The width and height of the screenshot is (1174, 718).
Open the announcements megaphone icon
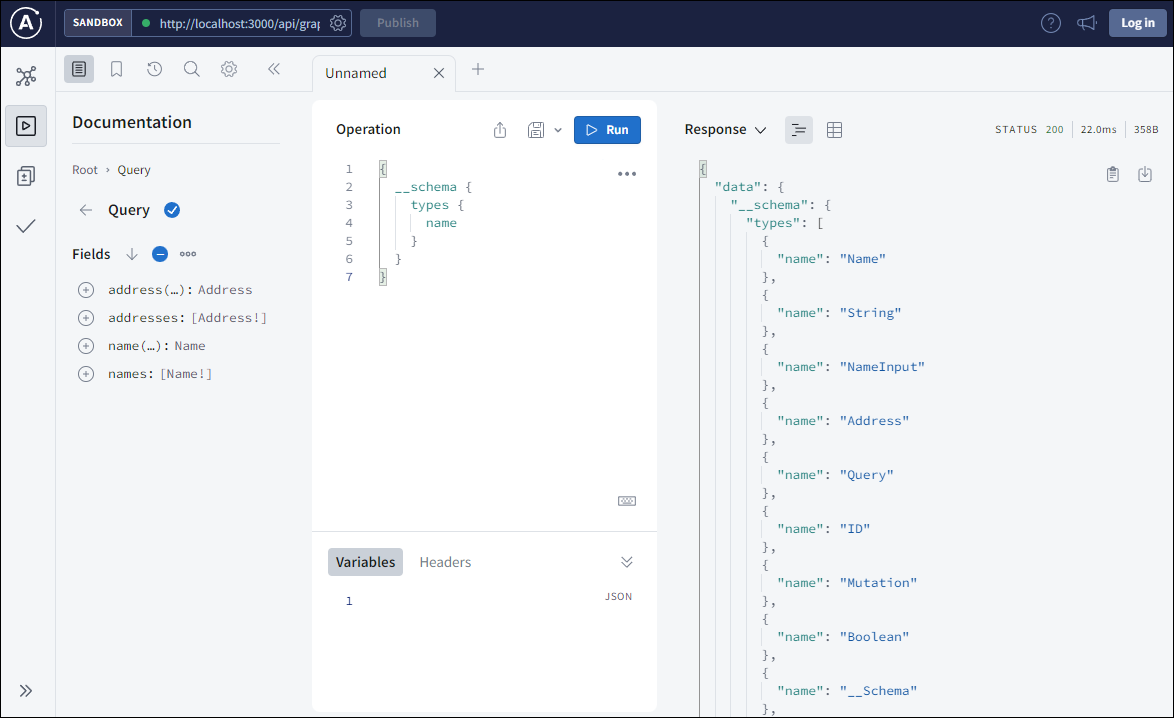tap(1086, 23)
